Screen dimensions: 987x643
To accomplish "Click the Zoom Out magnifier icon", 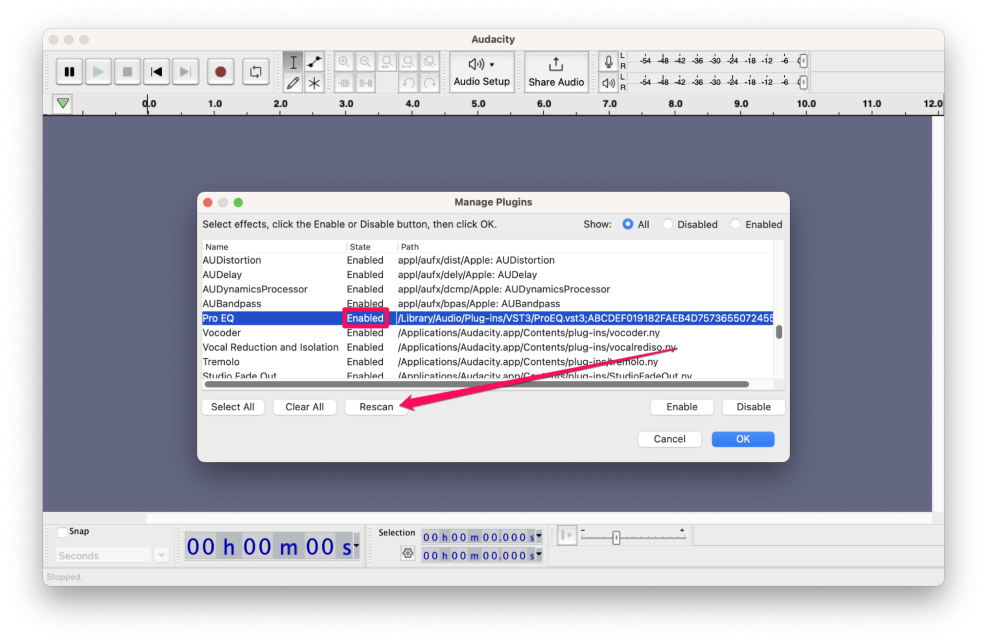I will coord(364,60).
